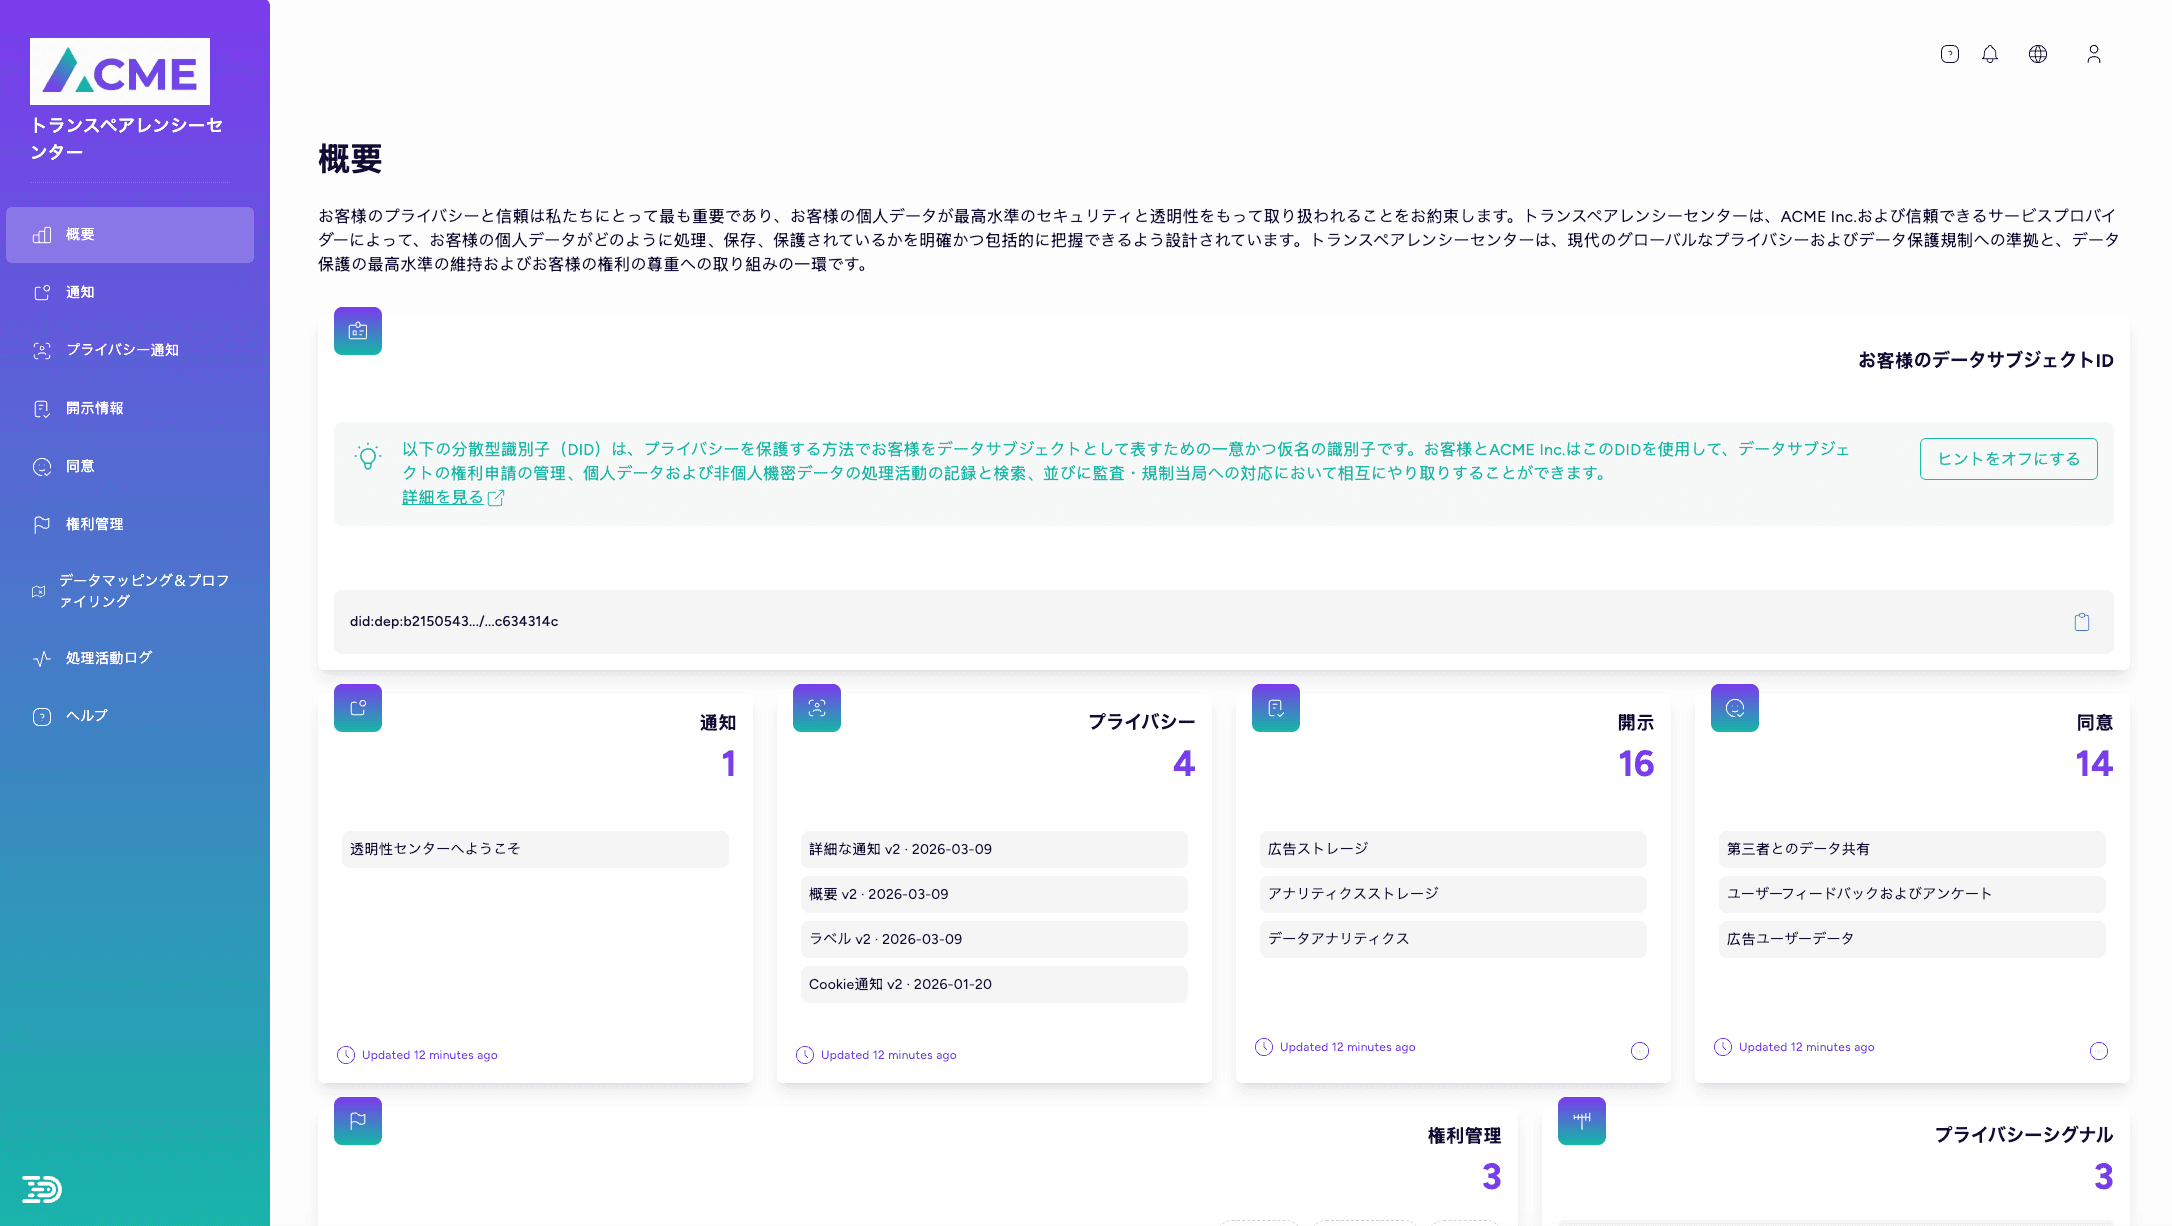Click the プライバシーシグナル card icon
The image size is (2172, 1226).
pos(1581,1121)
